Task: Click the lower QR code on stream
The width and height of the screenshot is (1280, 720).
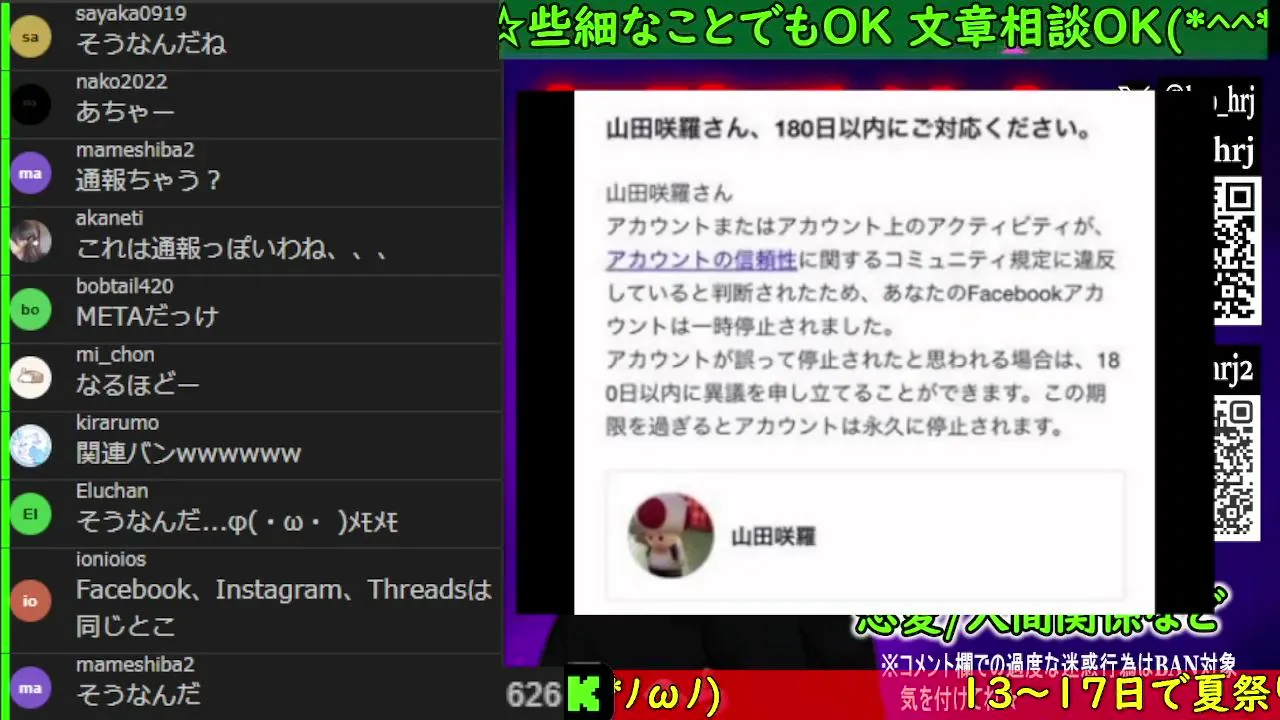Action: coord(1236,468)
